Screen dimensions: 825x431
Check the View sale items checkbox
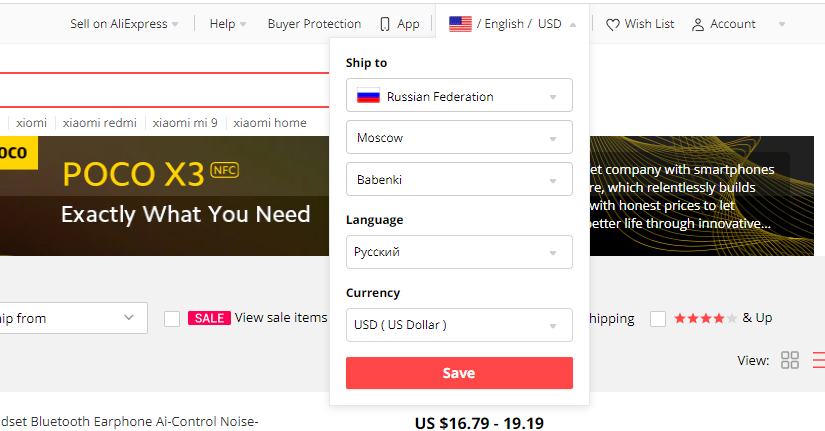172,318
